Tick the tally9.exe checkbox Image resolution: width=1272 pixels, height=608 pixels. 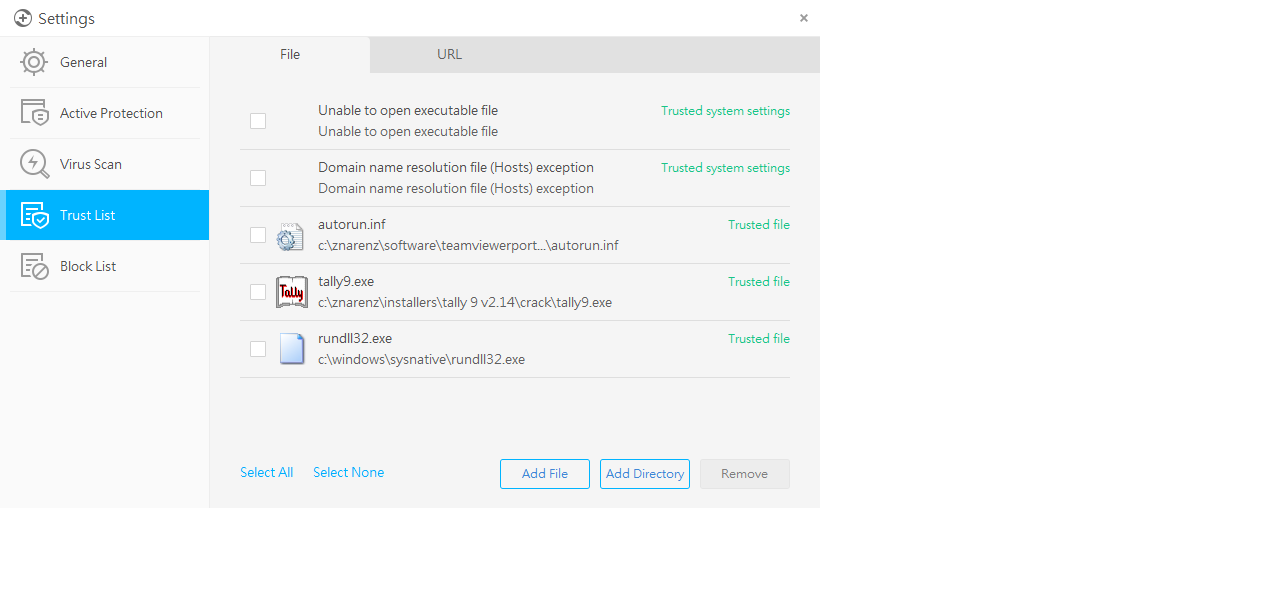(258, 292)
